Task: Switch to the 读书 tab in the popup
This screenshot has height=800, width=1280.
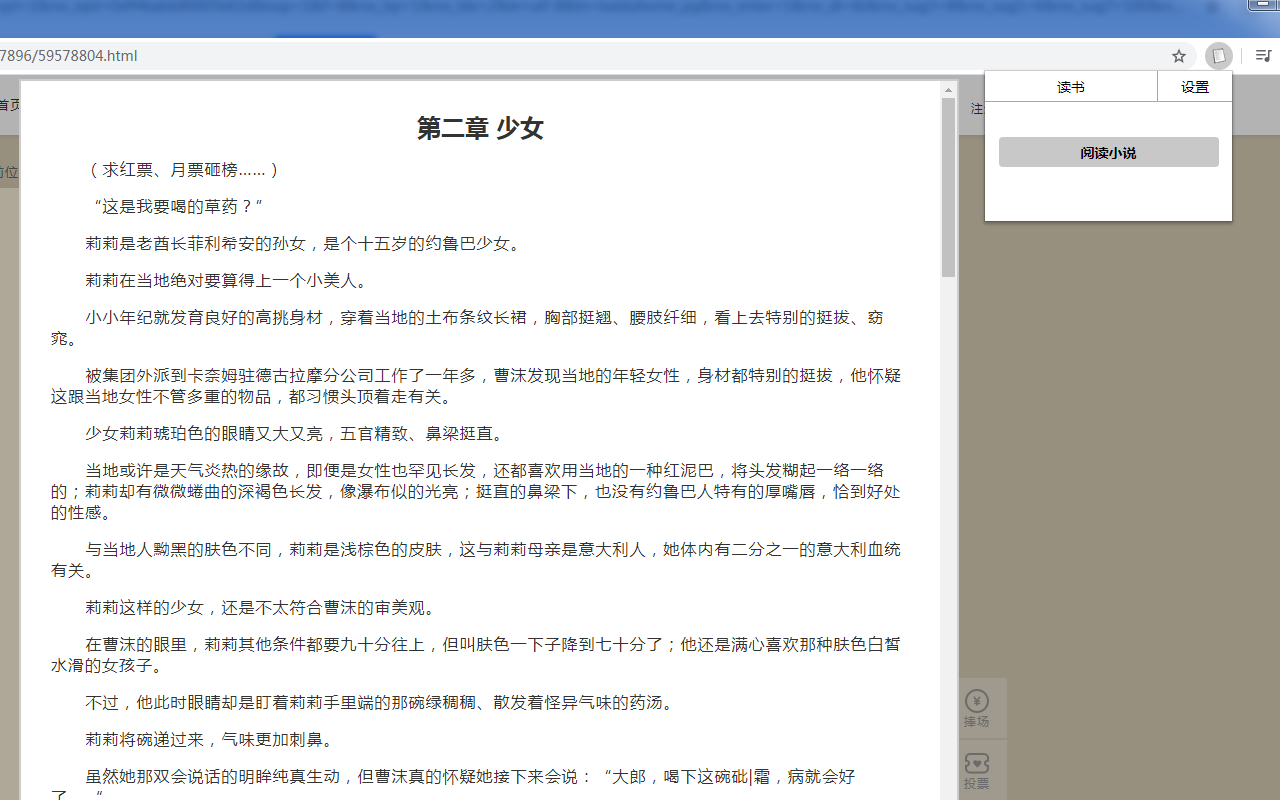Action: pos(1070,86)
